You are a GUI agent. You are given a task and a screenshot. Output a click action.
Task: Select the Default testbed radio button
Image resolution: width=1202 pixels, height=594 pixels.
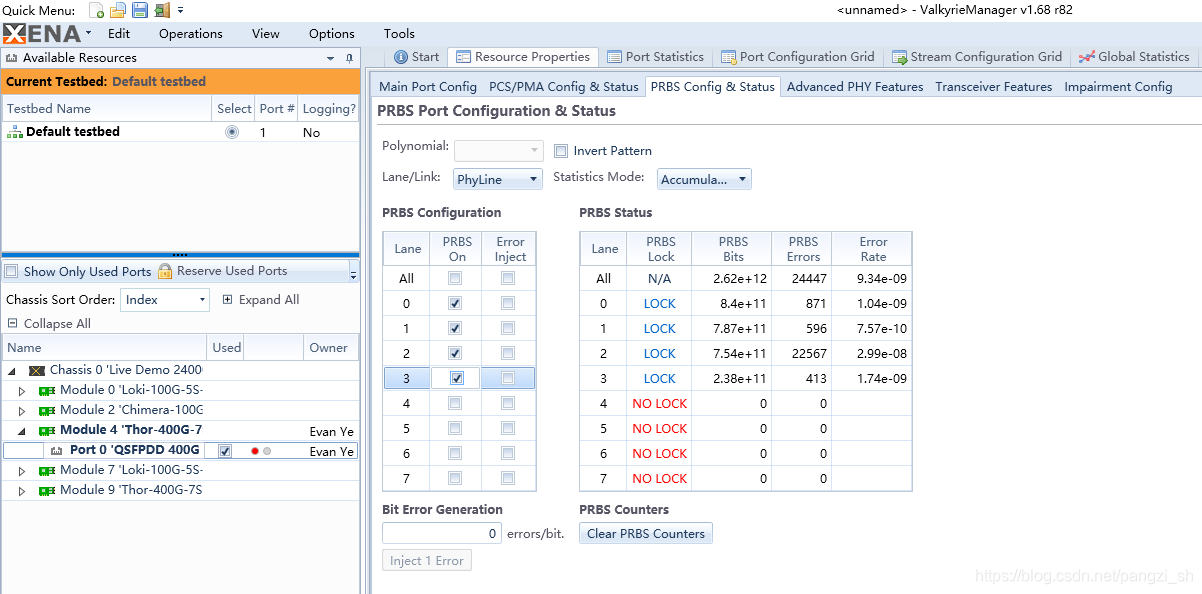click(232, 132)
